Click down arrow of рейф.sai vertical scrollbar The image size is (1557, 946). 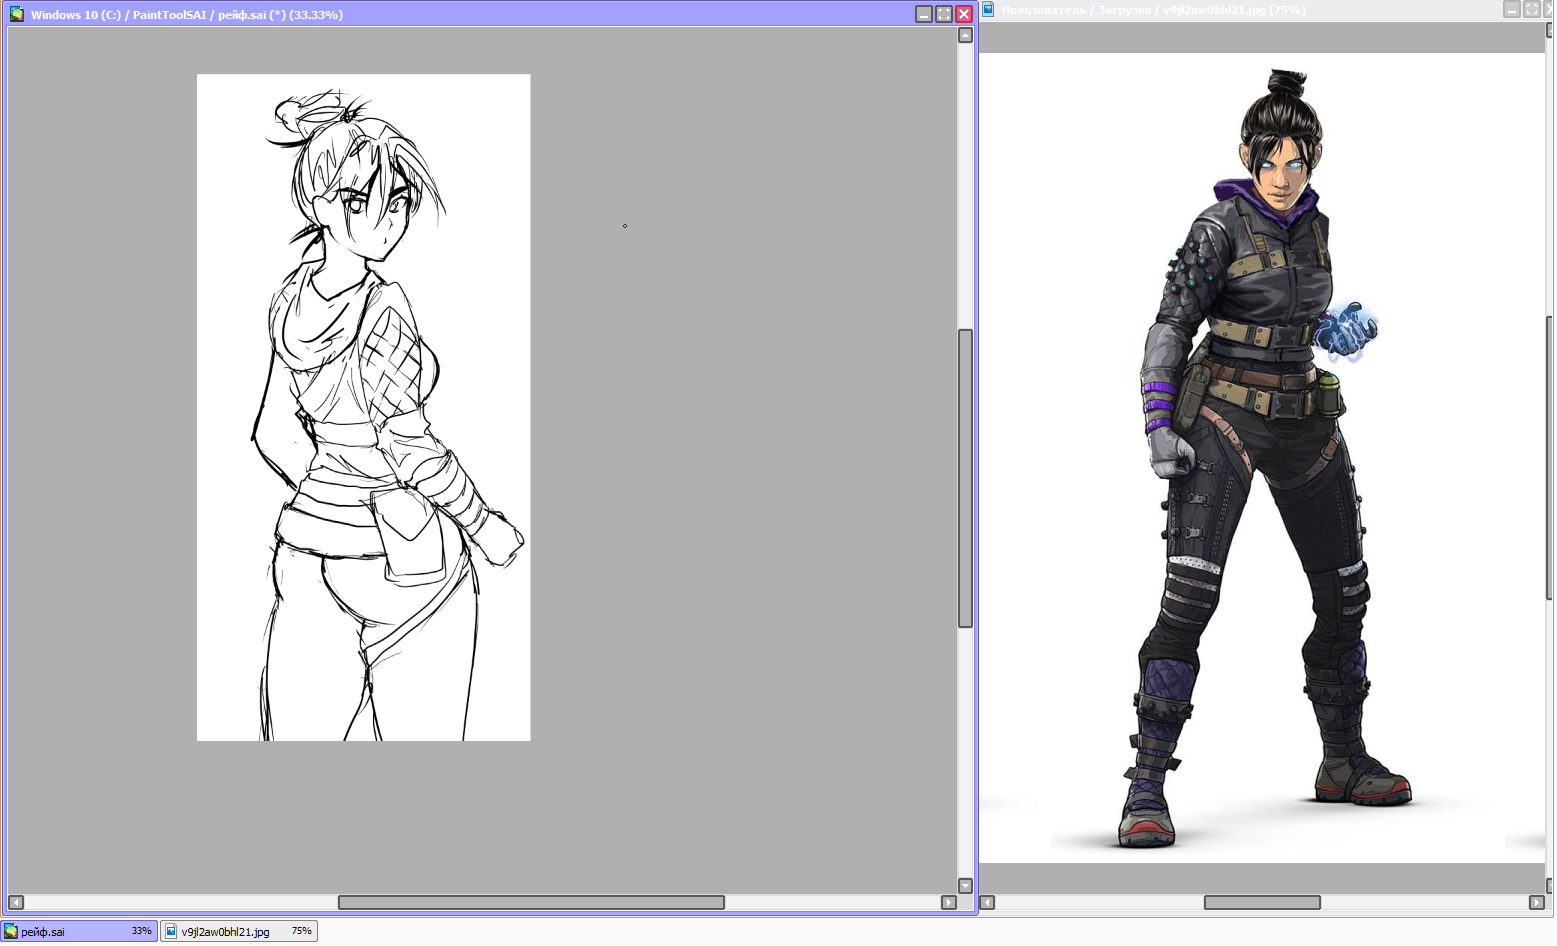pos(965,885)
